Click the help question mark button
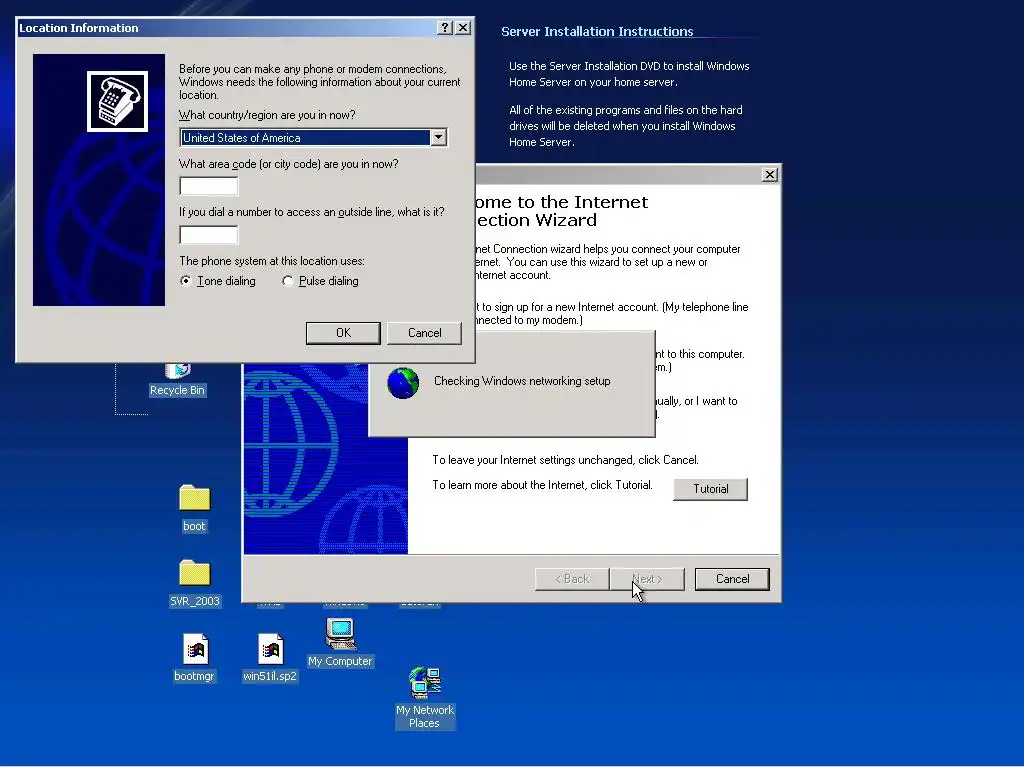Image resolution: width=1024 pixels, height=768 pixels. click(x=445, y=27)
